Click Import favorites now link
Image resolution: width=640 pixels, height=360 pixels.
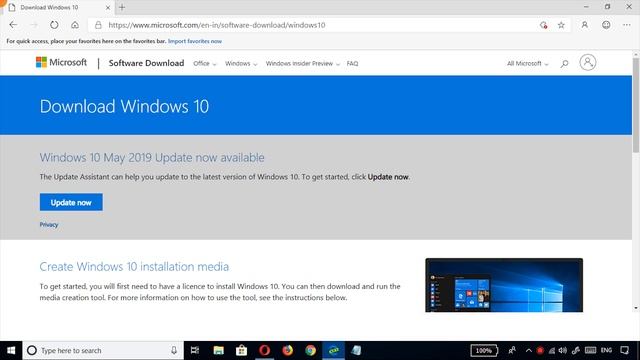point(195,41)
